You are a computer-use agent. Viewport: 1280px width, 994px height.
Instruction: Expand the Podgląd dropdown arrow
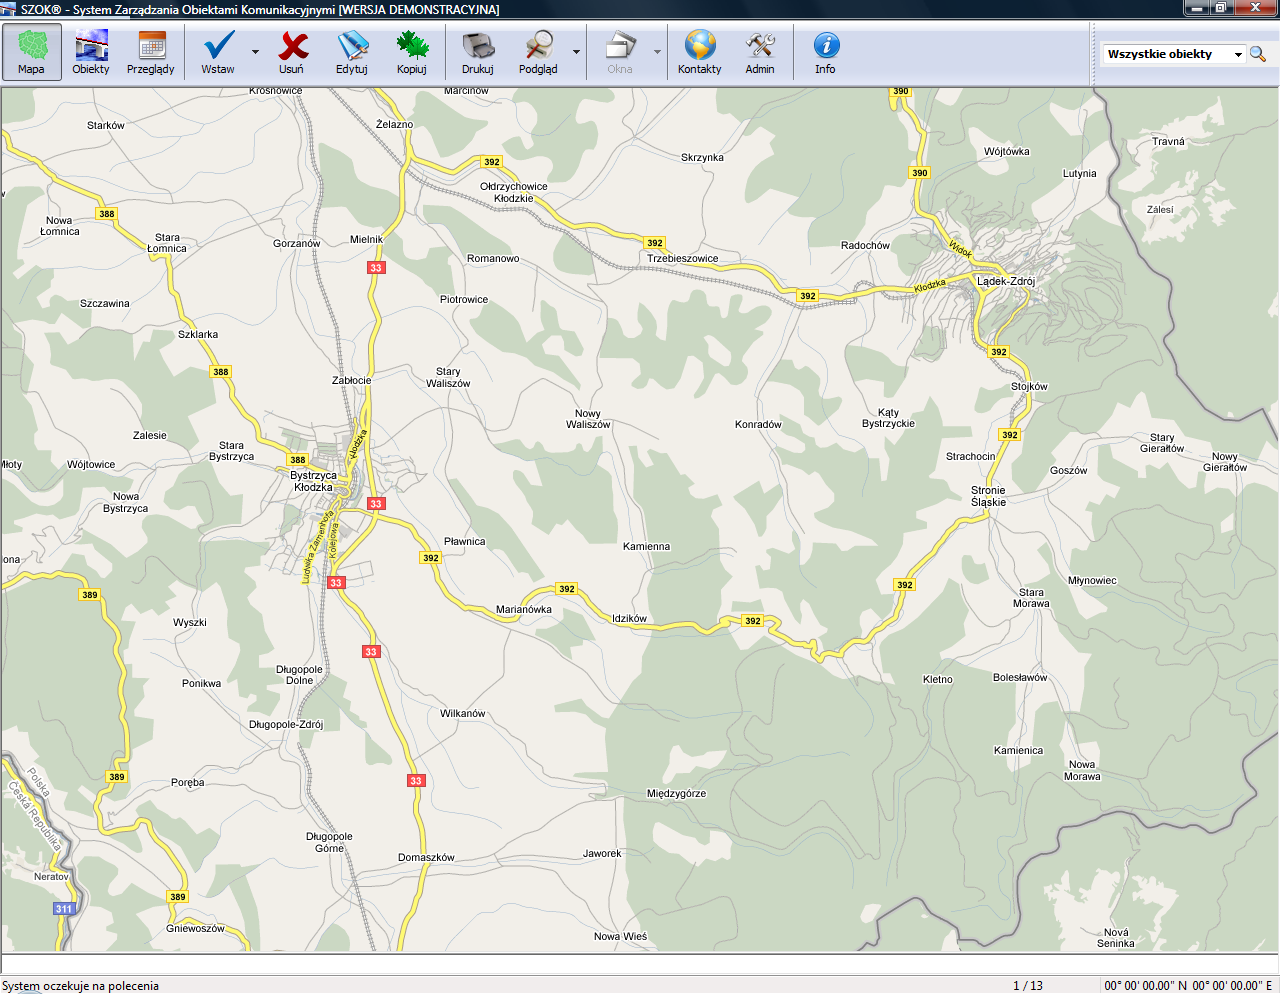coord(576,52)
